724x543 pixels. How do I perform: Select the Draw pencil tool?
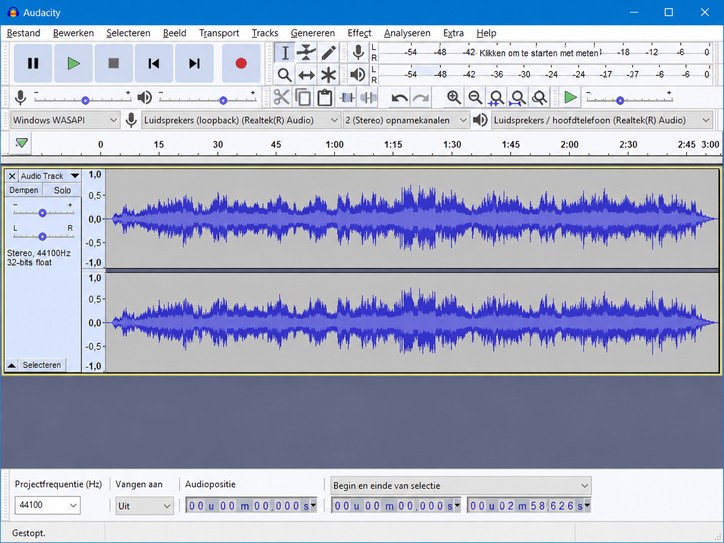(x=328, y=53)
